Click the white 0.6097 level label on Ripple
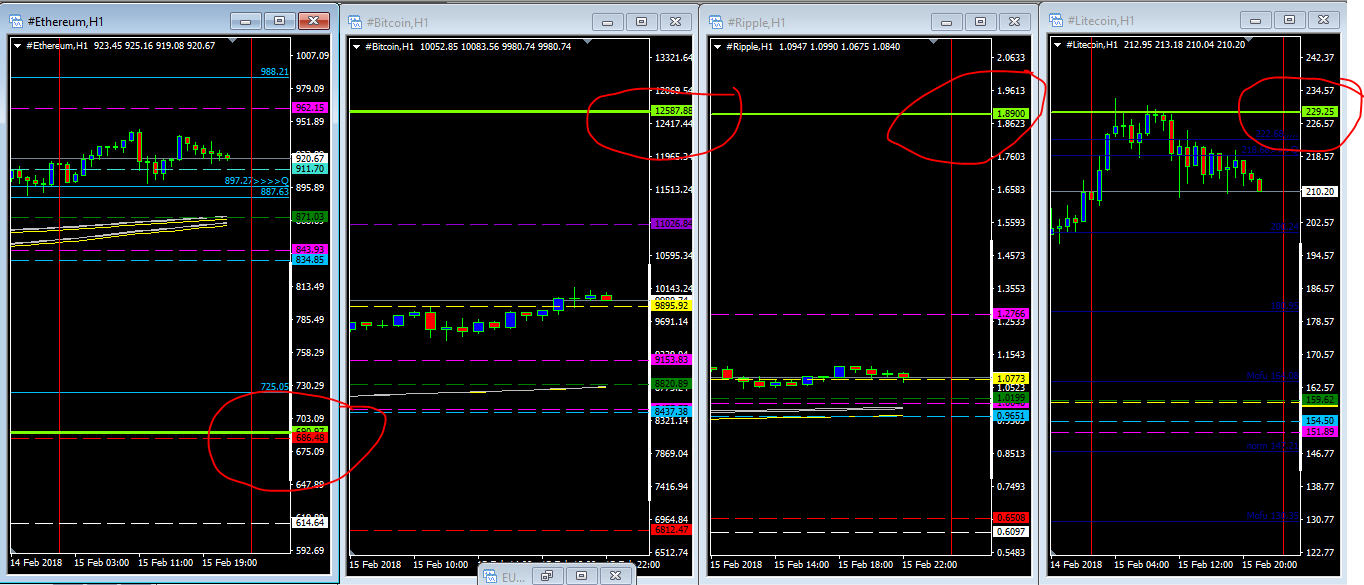The width and height of the screenshot is (1364, 585). coord(1011,532)
